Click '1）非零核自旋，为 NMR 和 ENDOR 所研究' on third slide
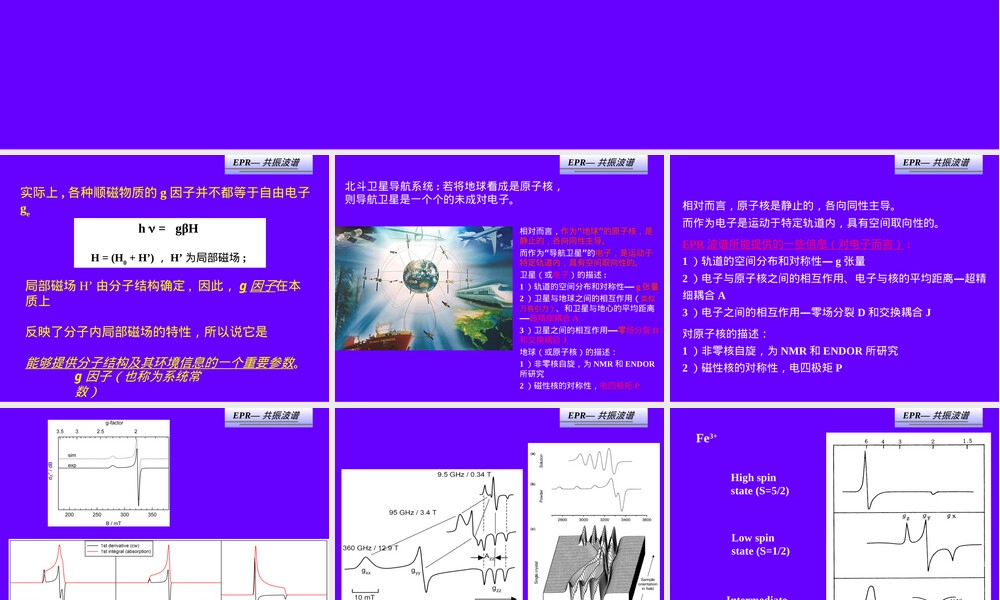1000x600 pixels. (x=790, y=351)
